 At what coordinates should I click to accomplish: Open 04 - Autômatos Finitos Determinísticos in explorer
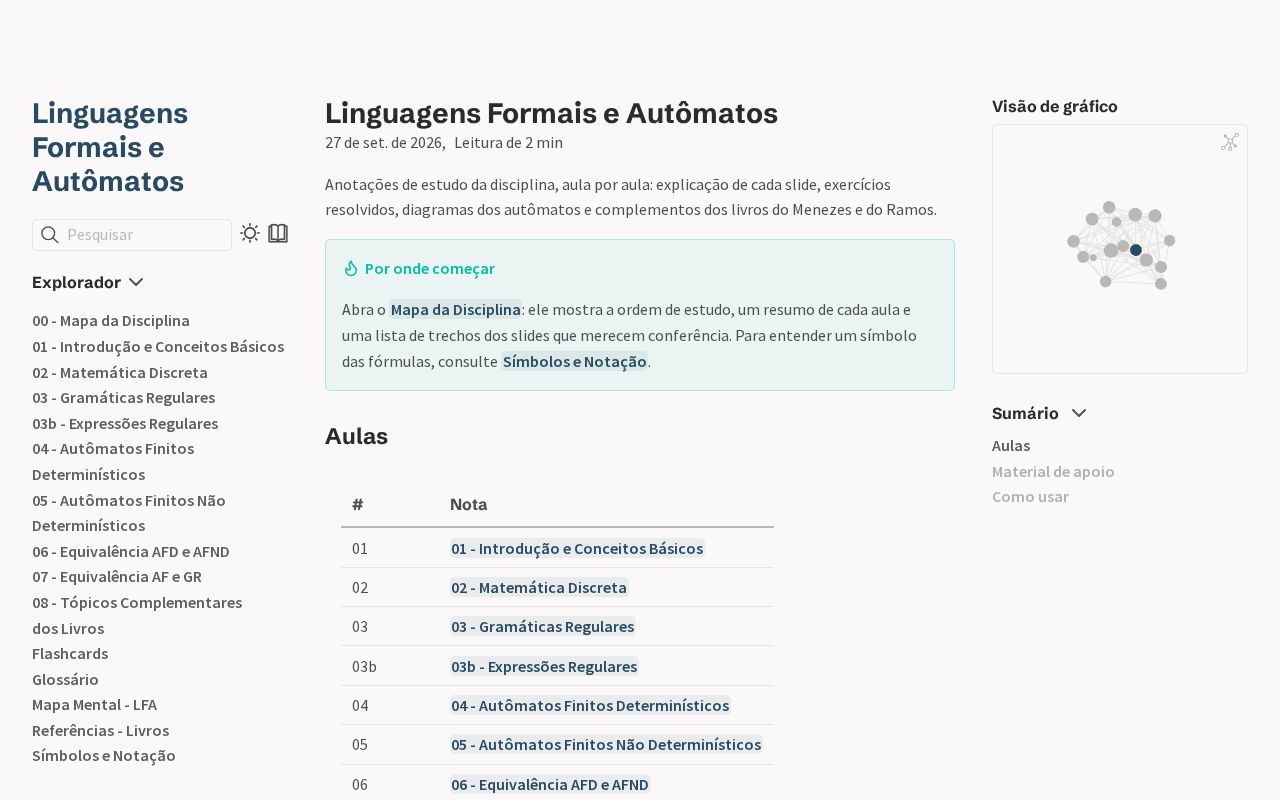pyautogui.click(x=113, y=462)
